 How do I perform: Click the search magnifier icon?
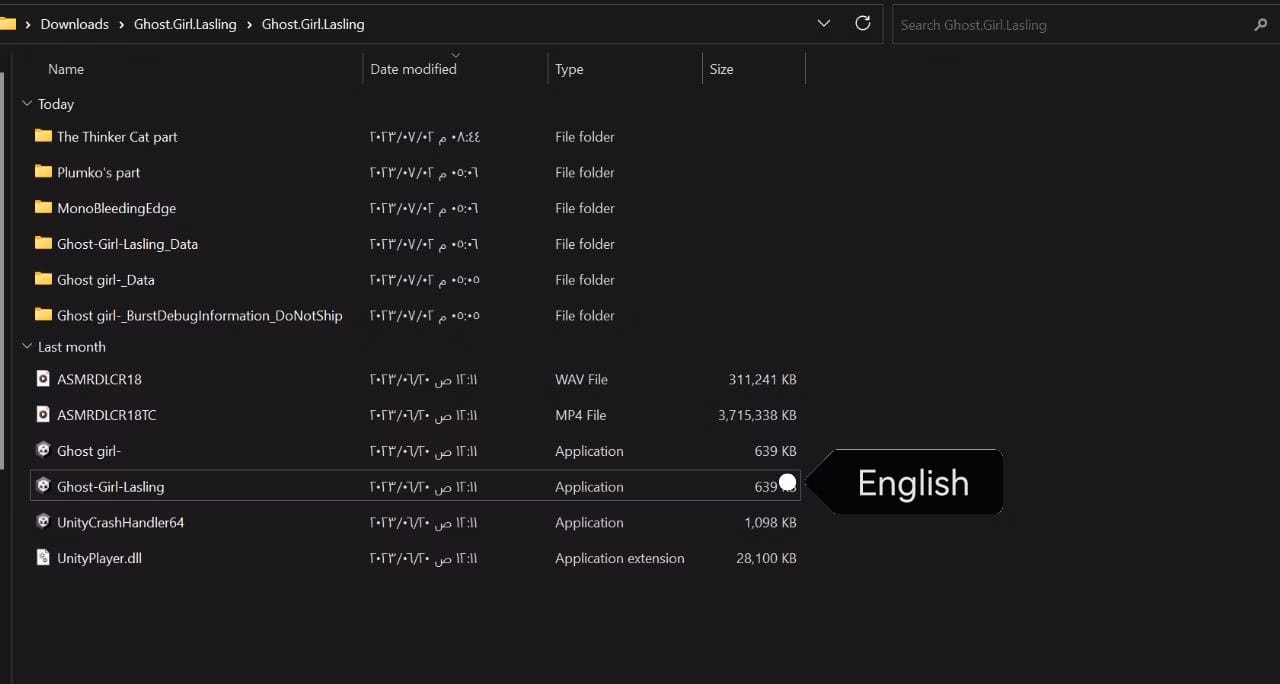pos(1260,25)
